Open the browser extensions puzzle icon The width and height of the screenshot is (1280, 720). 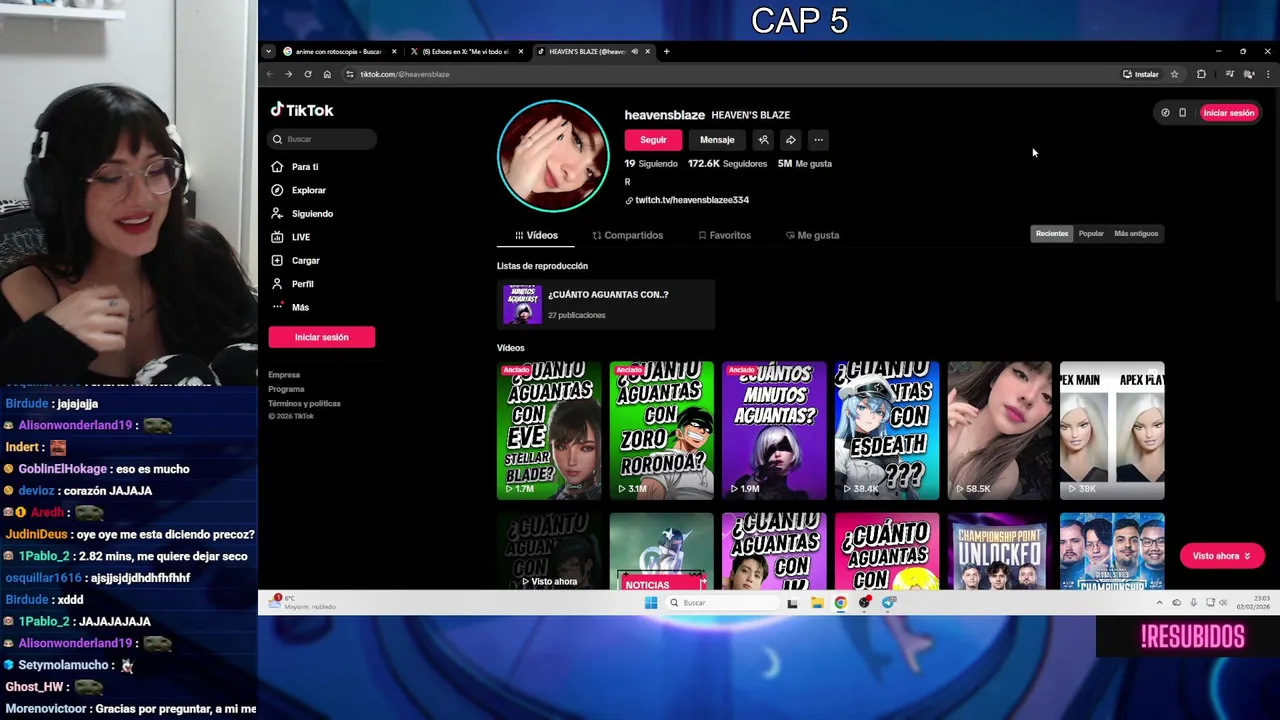(x=1201, y=74)
